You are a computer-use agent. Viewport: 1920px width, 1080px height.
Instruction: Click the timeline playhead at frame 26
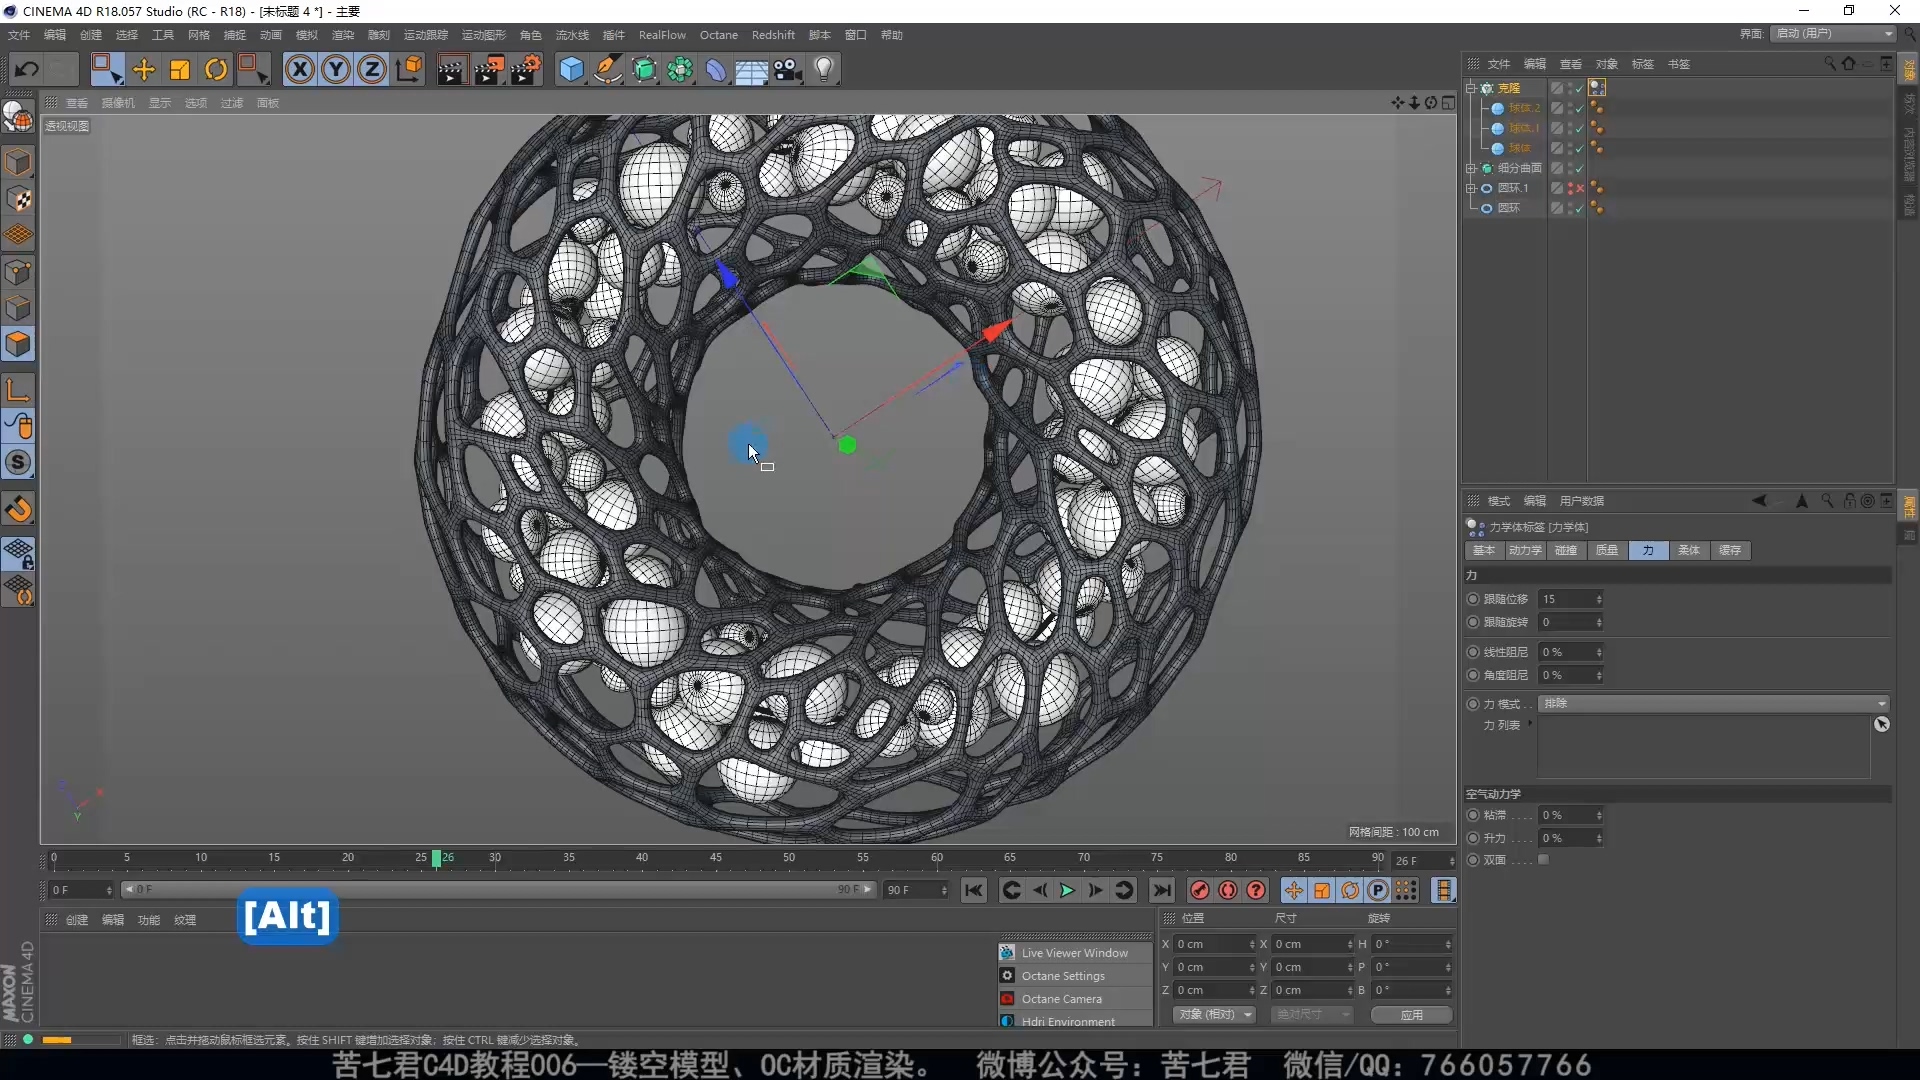coord(437,858)
